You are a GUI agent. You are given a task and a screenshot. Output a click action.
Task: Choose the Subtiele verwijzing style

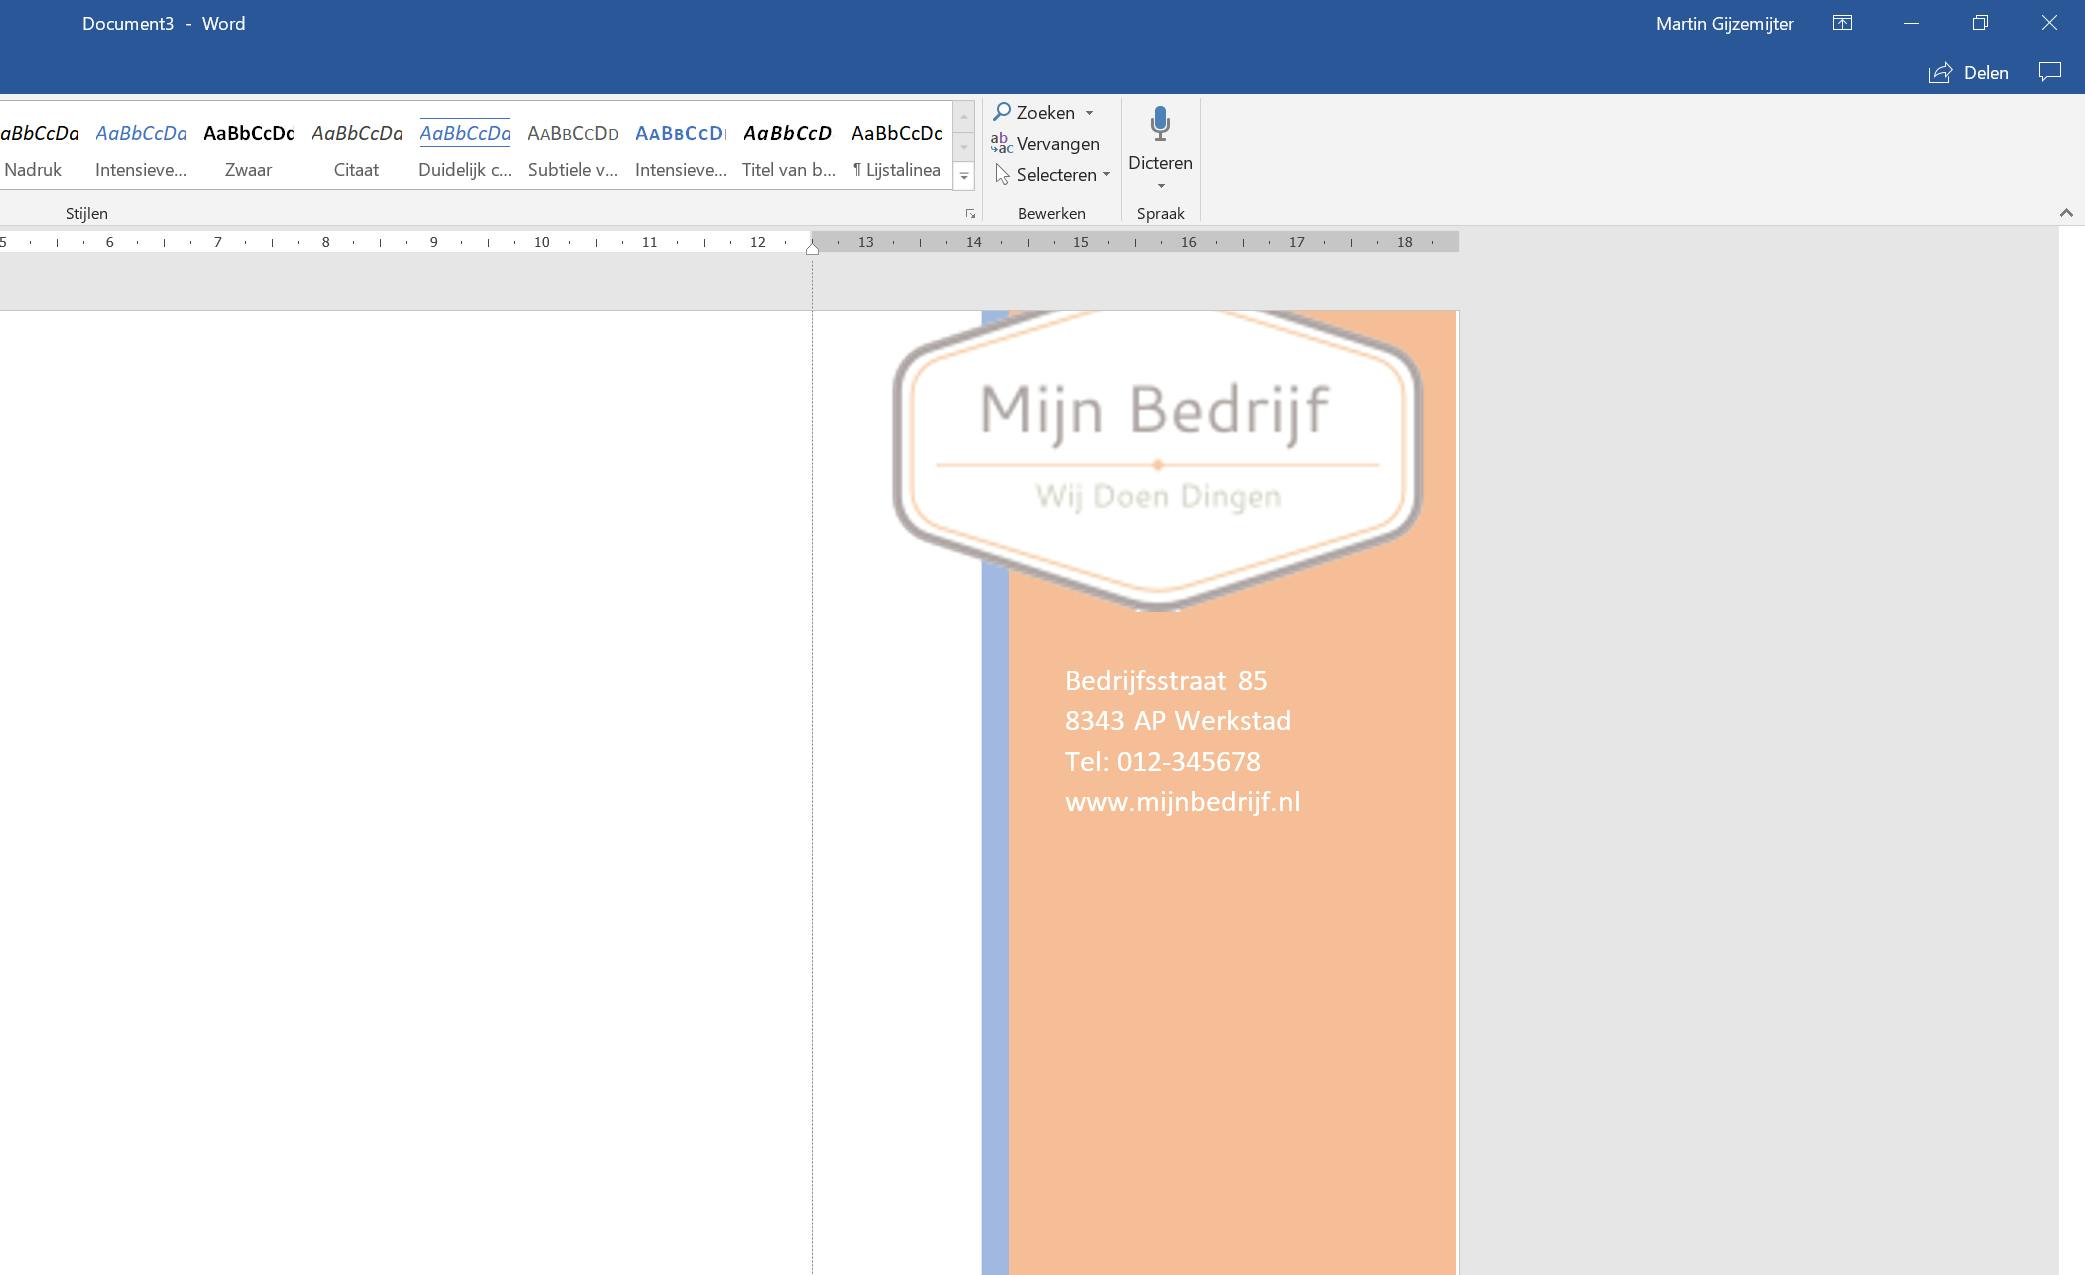[x=572, y=149]
